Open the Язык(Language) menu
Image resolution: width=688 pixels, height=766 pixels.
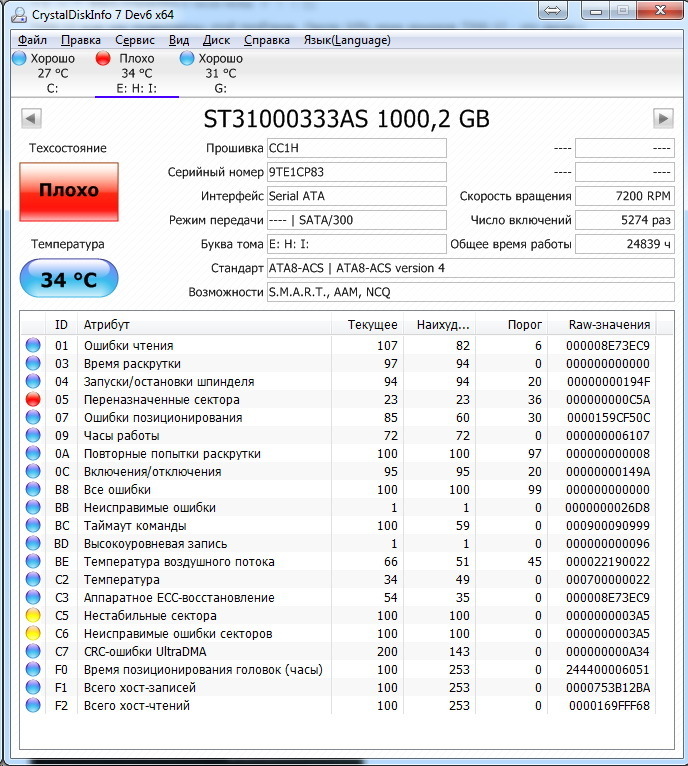[347, 40]
